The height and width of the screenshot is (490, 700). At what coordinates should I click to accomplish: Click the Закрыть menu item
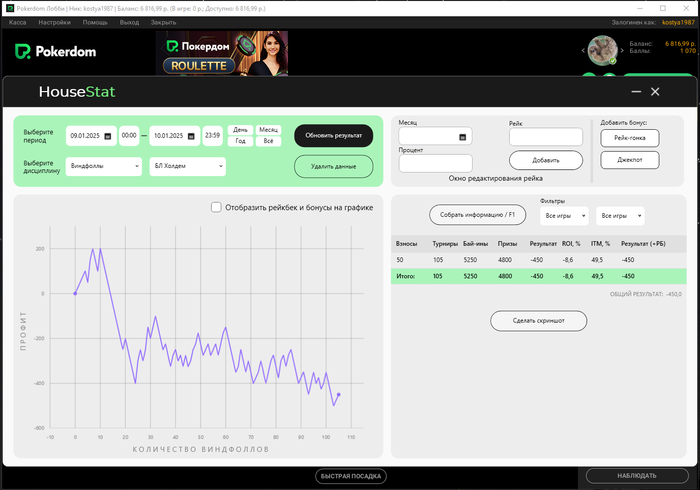(x=163, y=22)
